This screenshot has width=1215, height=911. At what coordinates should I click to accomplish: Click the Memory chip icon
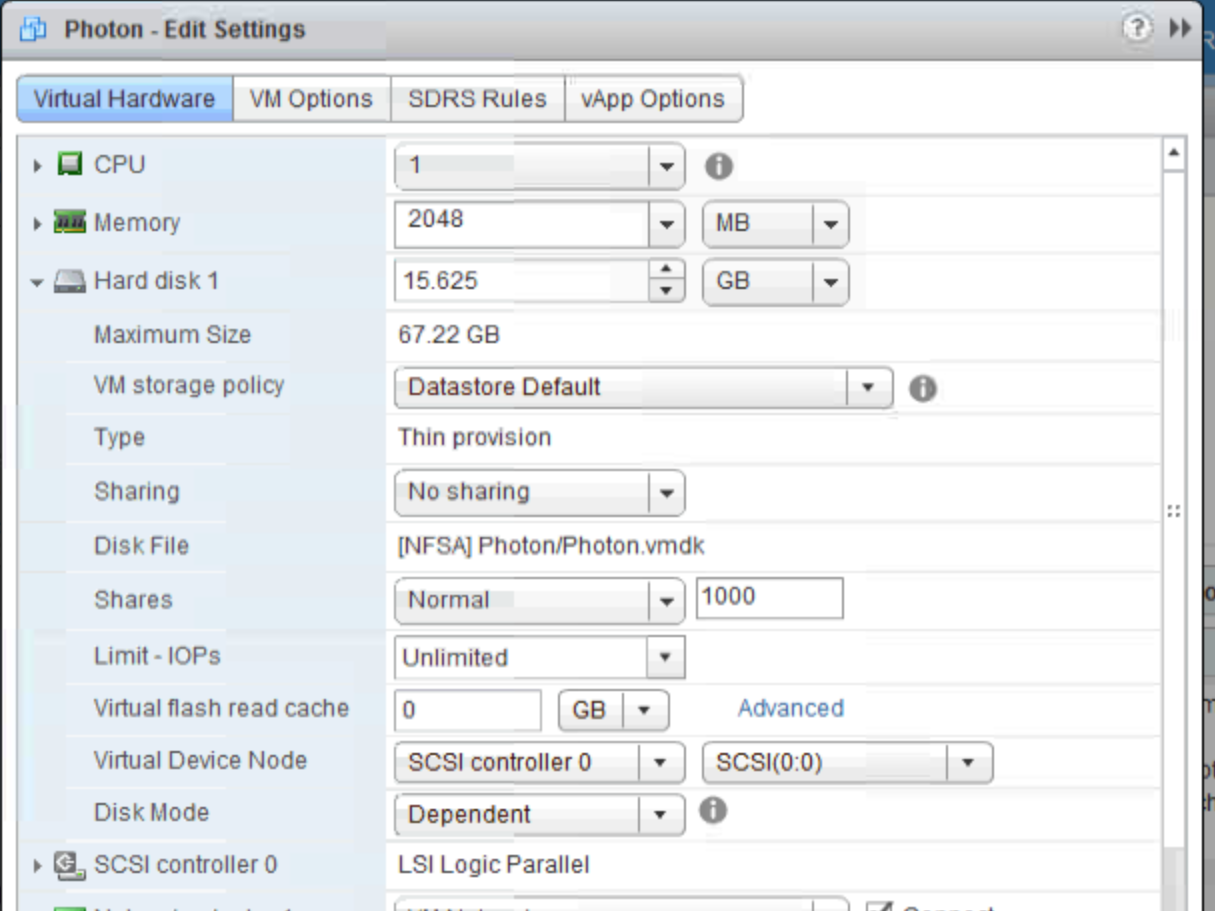69,223
